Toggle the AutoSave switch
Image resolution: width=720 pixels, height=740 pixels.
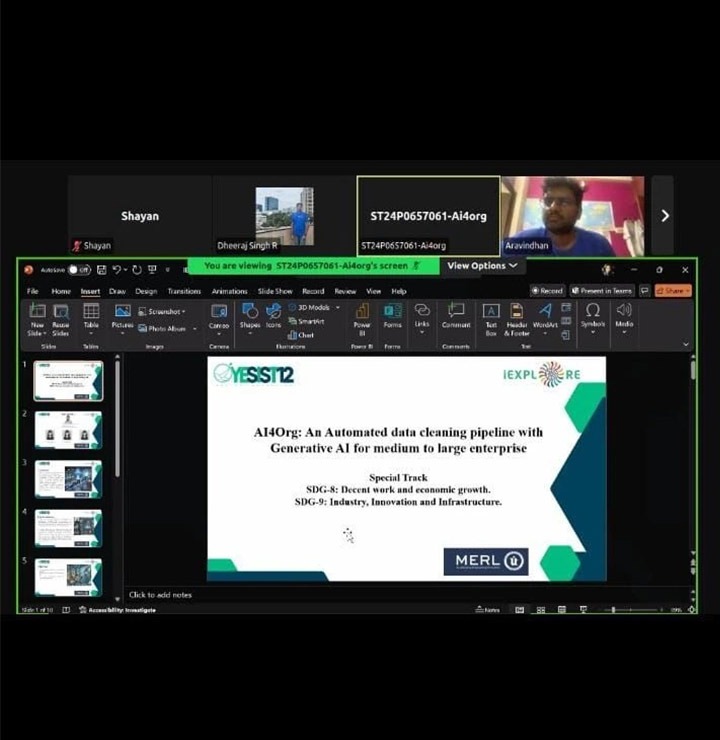click(79, 270)
